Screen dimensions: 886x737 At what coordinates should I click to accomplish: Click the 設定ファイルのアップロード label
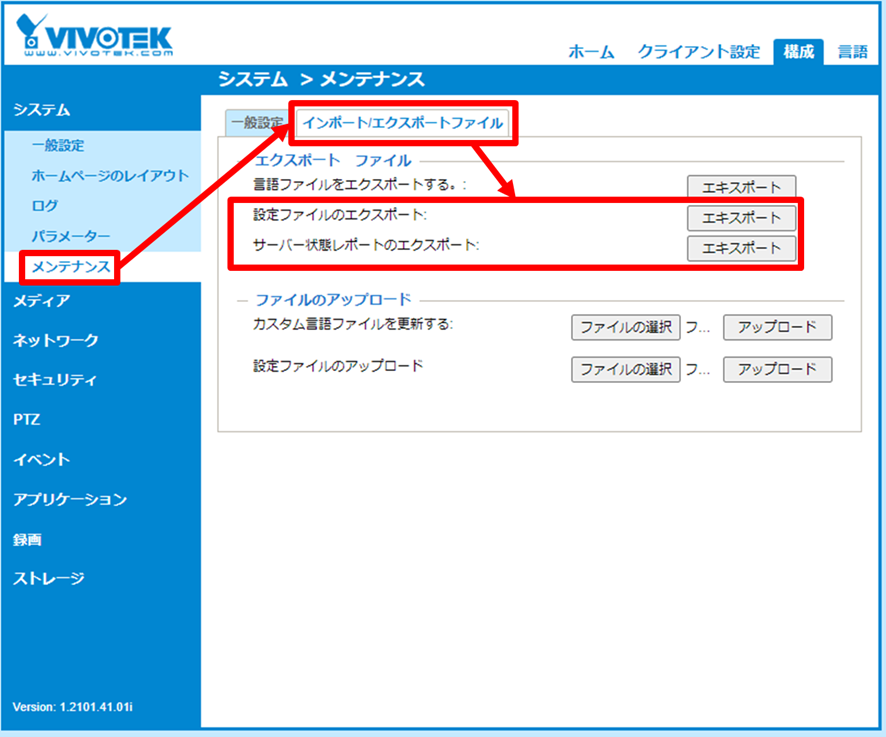pos(338,366)
